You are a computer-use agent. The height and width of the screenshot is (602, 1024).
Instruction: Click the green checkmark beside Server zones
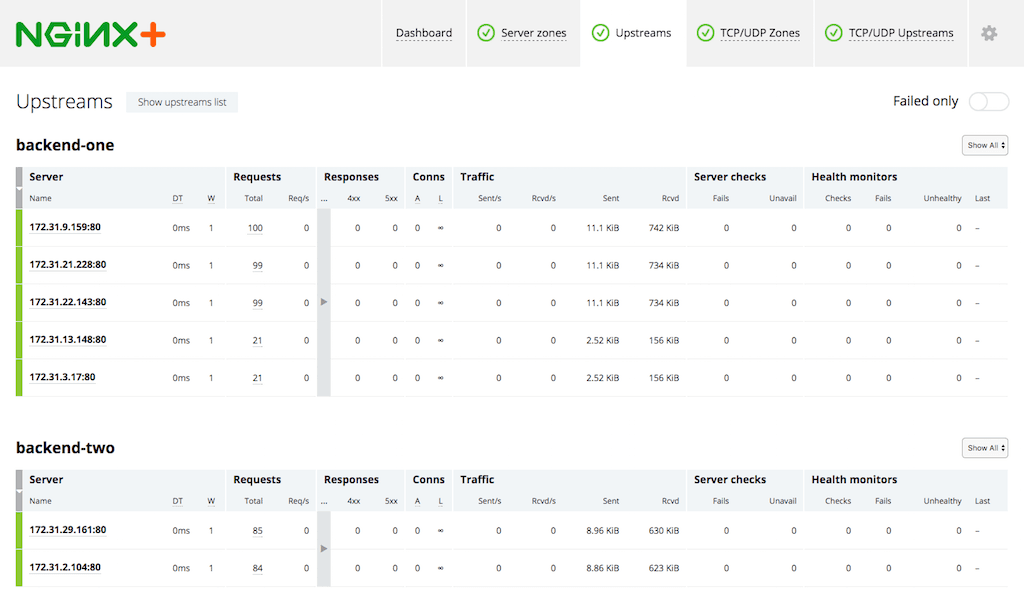click(x=486, y=32)
